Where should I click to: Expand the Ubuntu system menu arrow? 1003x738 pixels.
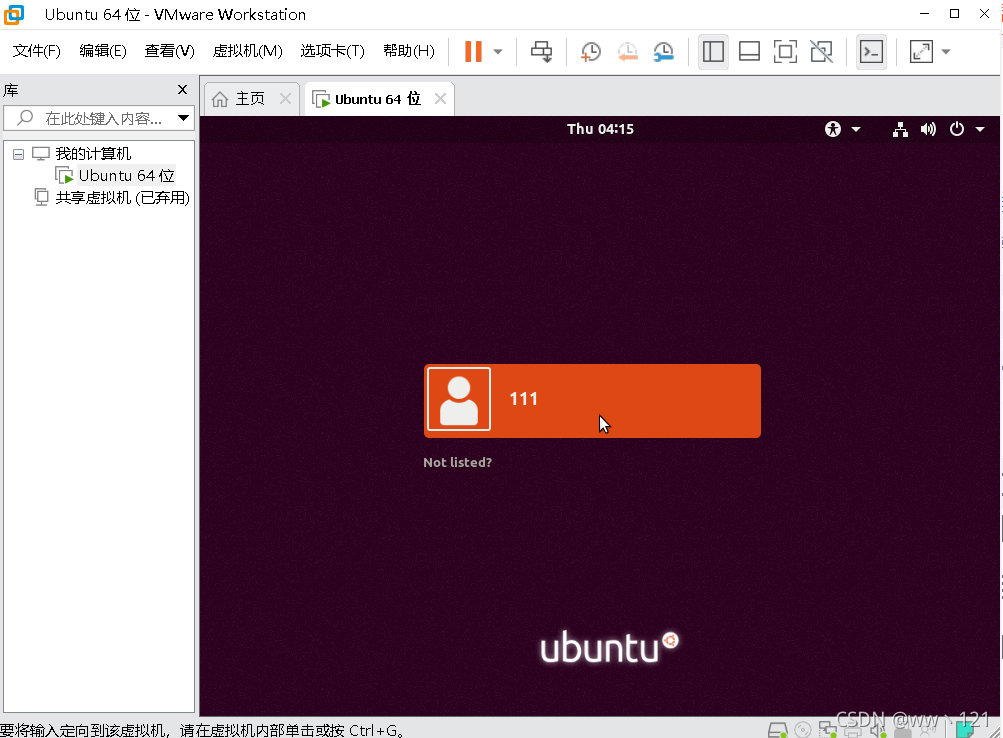[979, 129]
